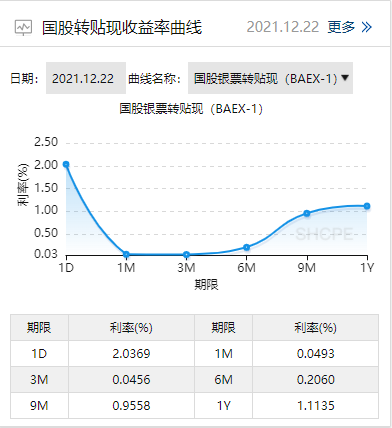Click the 6M x-axis tick label
This screenshot has height=428, width=392.
247,267
